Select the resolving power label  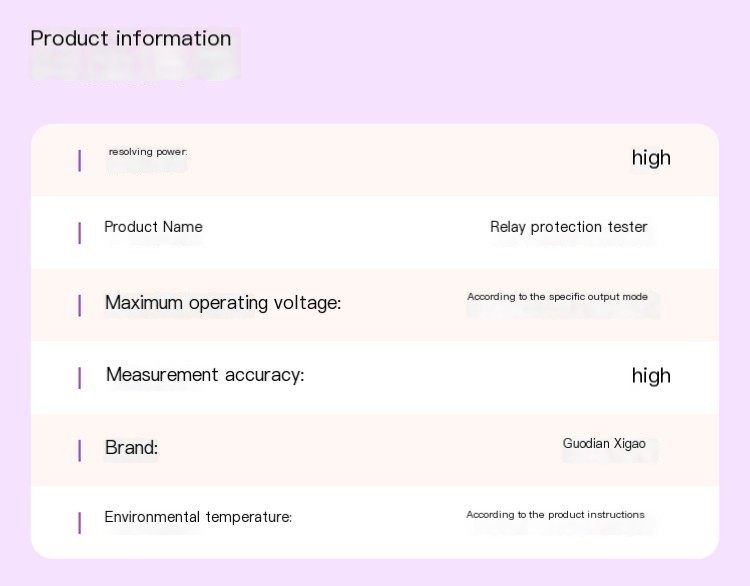(148, 152)
